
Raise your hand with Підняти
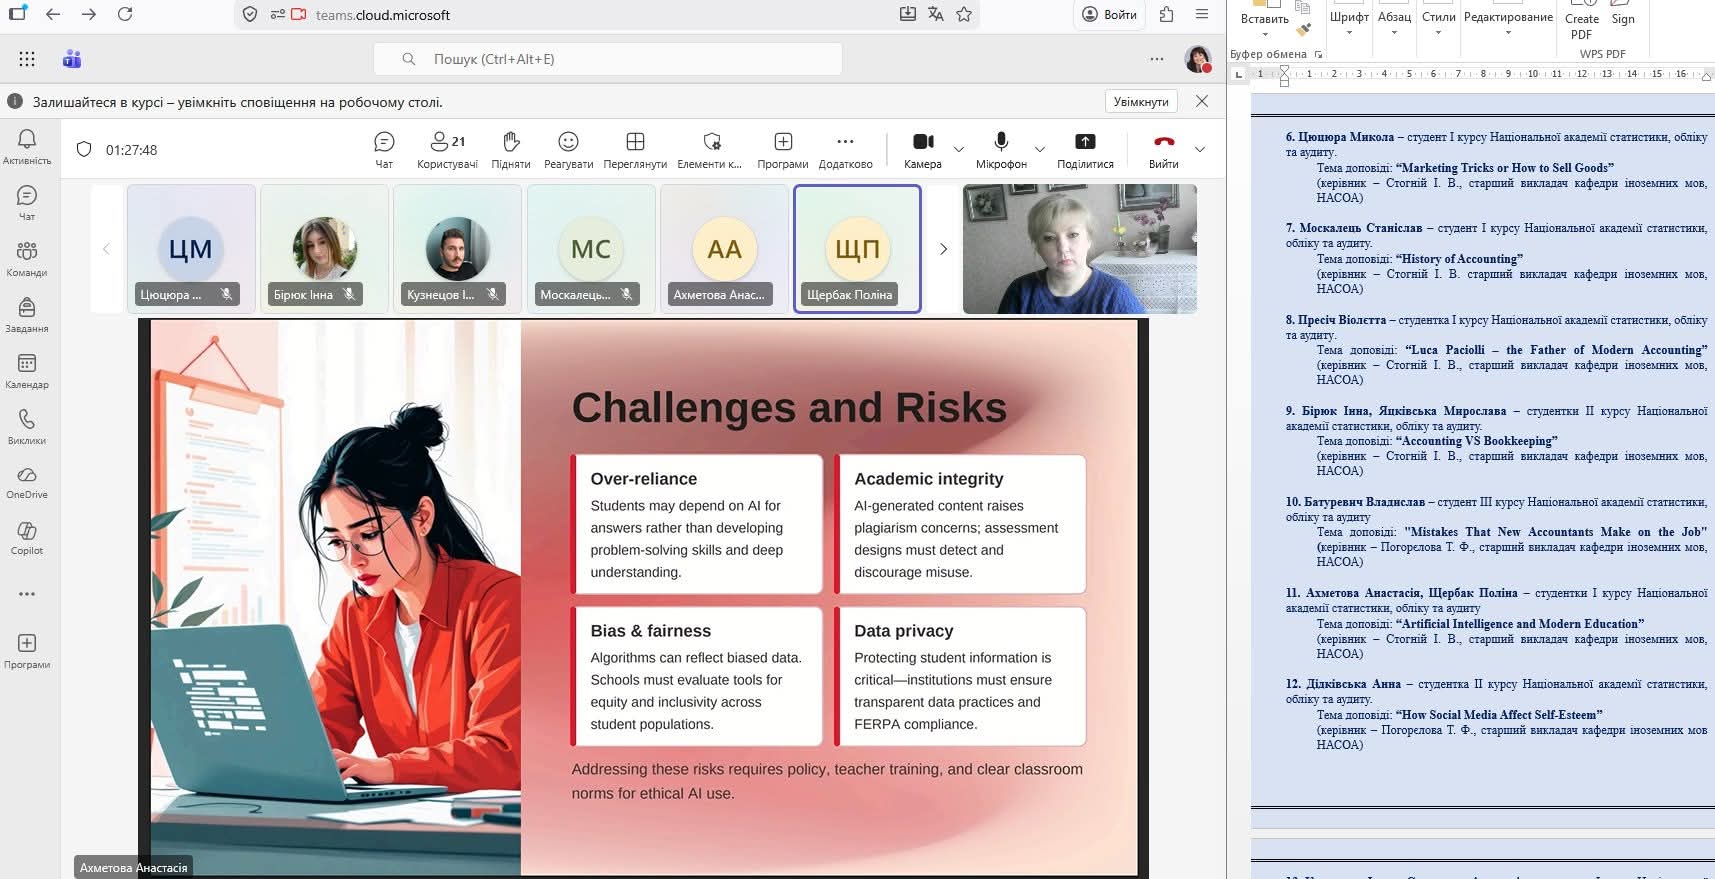coord(510,149)
